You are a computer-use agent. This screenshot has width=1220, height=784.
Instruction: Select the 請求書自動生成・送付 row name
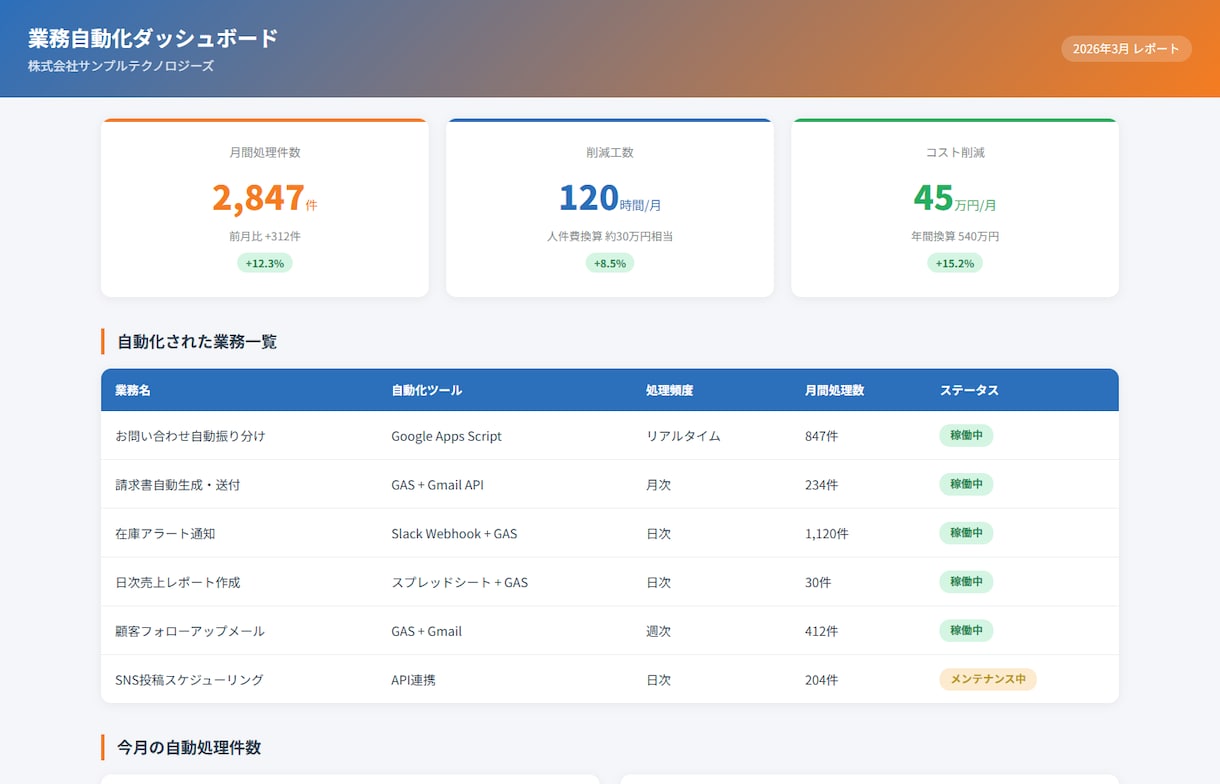click(178, 485)
